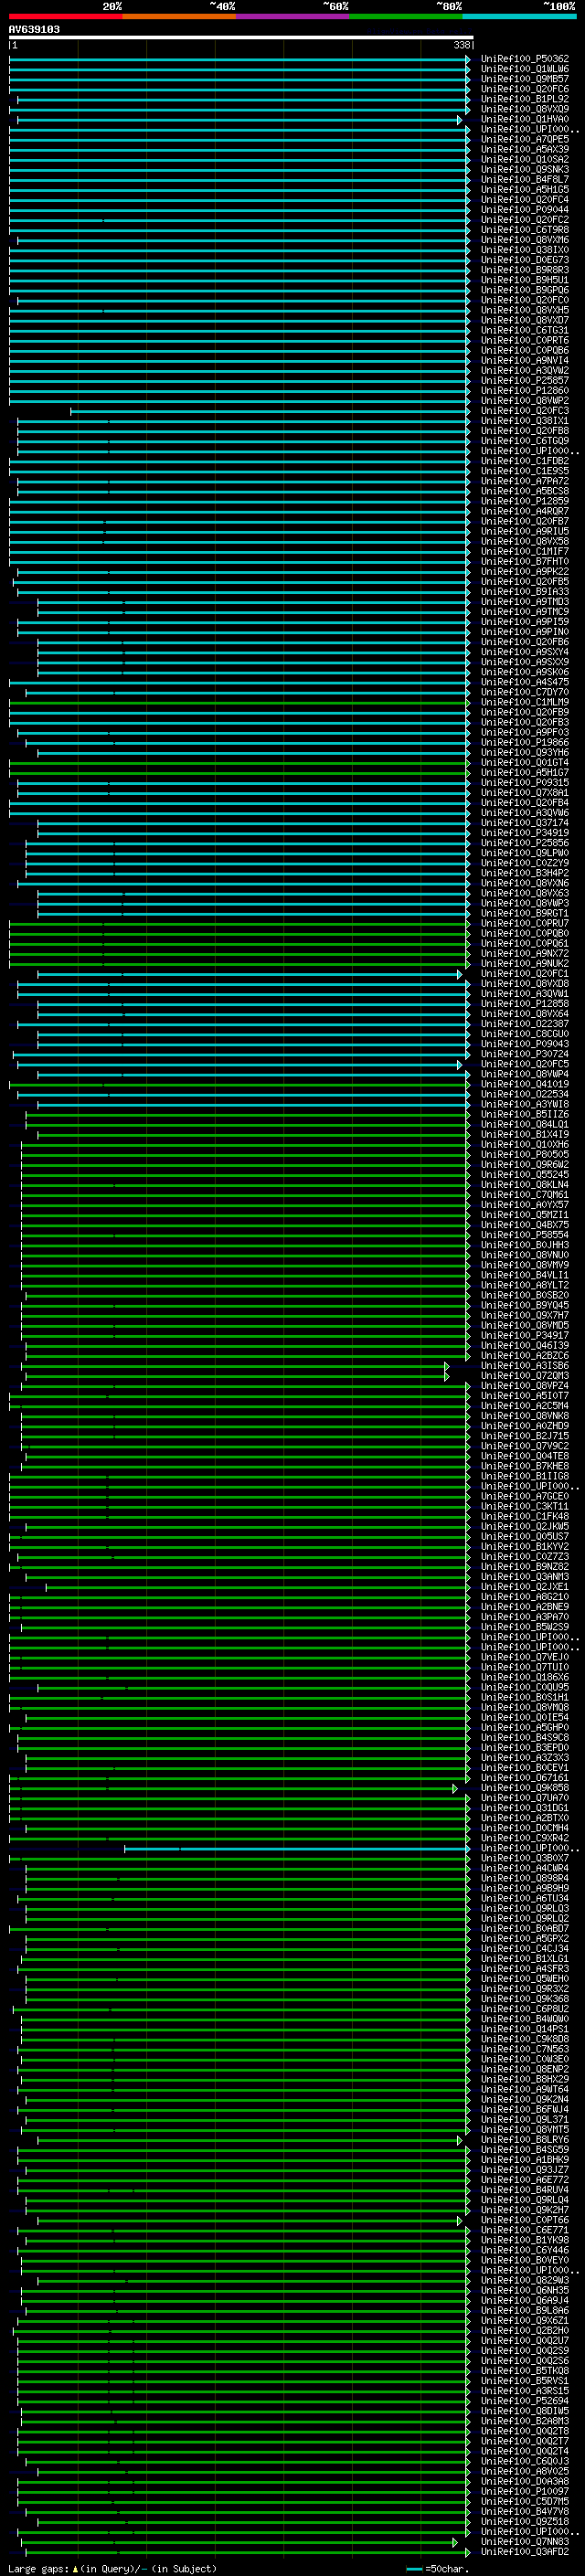Click the cyan ~100% identity legend segment

(519, 17)
